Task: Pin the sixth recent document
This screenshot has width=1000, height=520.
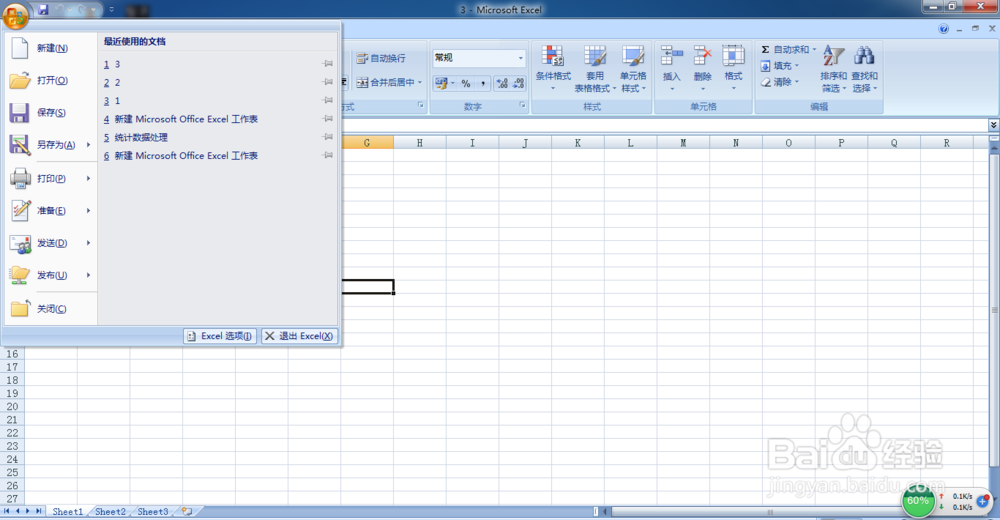Action: click(x=328, y=155)
